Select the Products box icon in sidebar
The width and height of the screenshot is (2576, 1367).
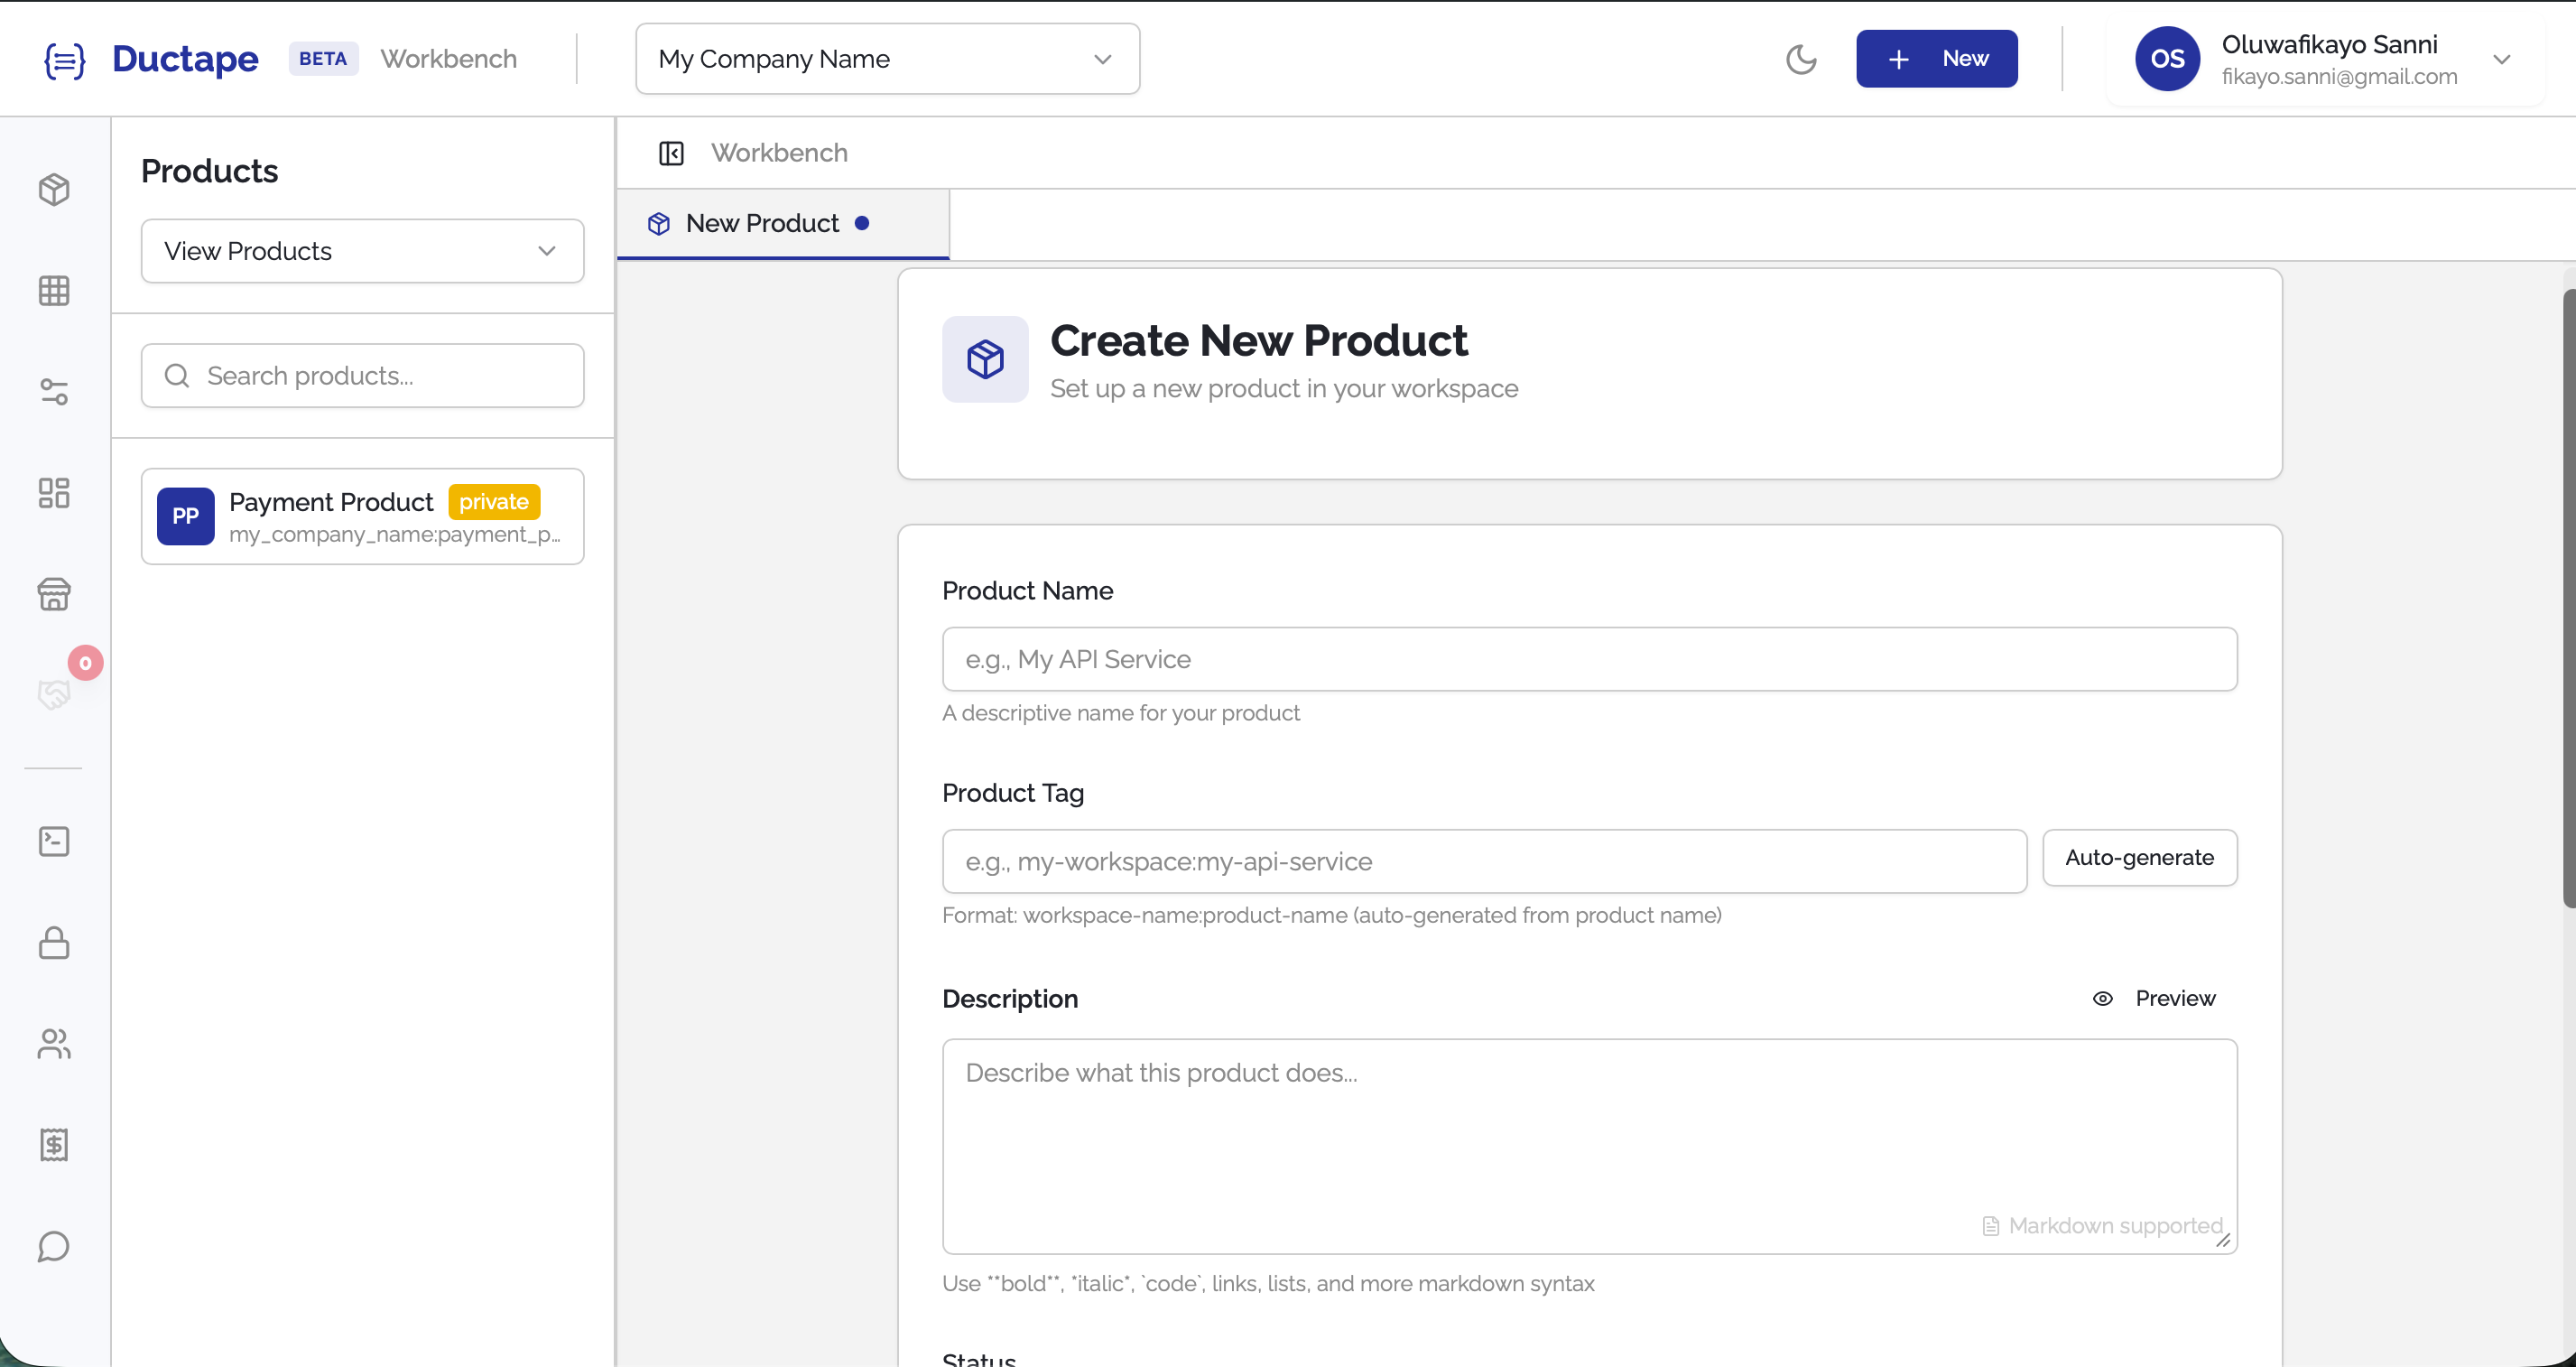pos(54,189)
